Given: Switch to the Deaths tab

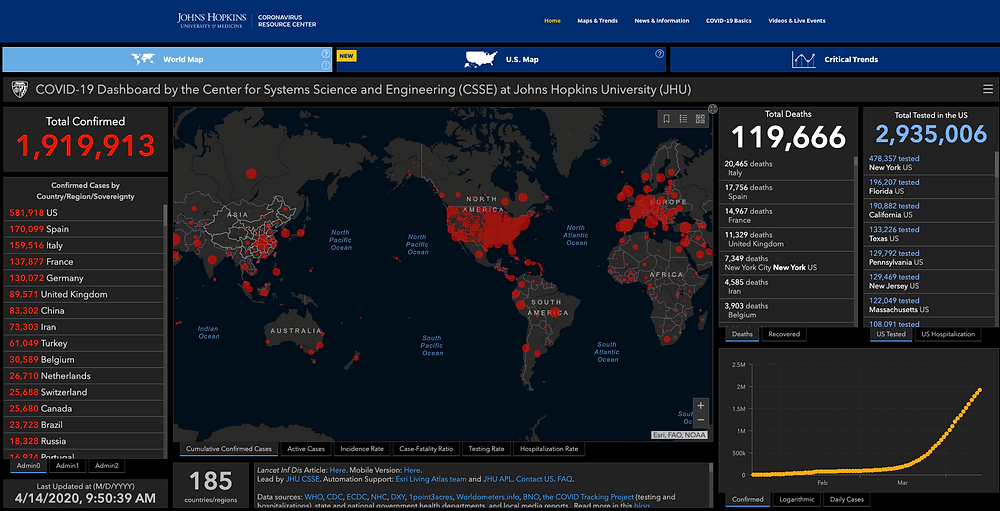Looking at the screenshot, I should tap(742, 334).
